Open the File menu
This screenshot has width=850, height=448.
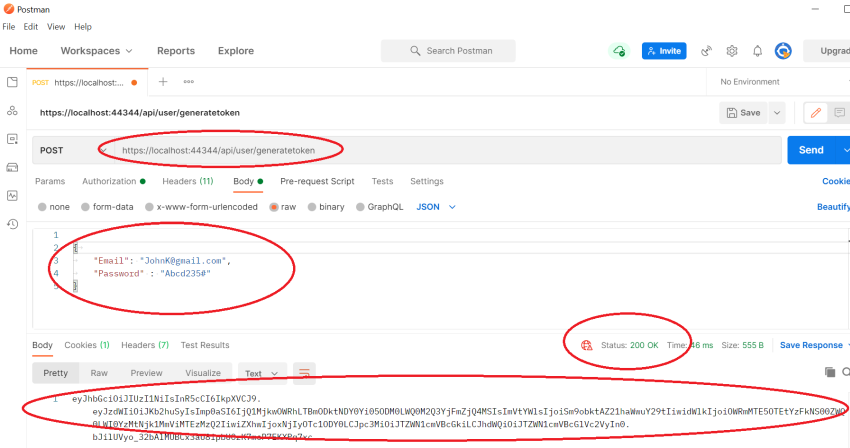(x=9, y=27)
